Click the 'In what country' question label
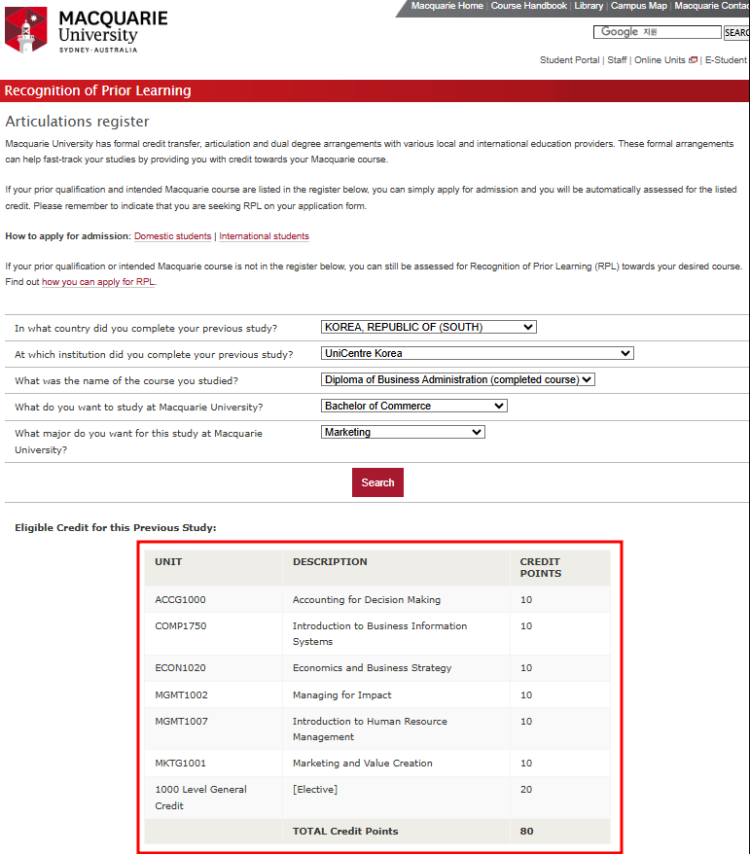The image size is (750, 854). click(x=146, y=328)
